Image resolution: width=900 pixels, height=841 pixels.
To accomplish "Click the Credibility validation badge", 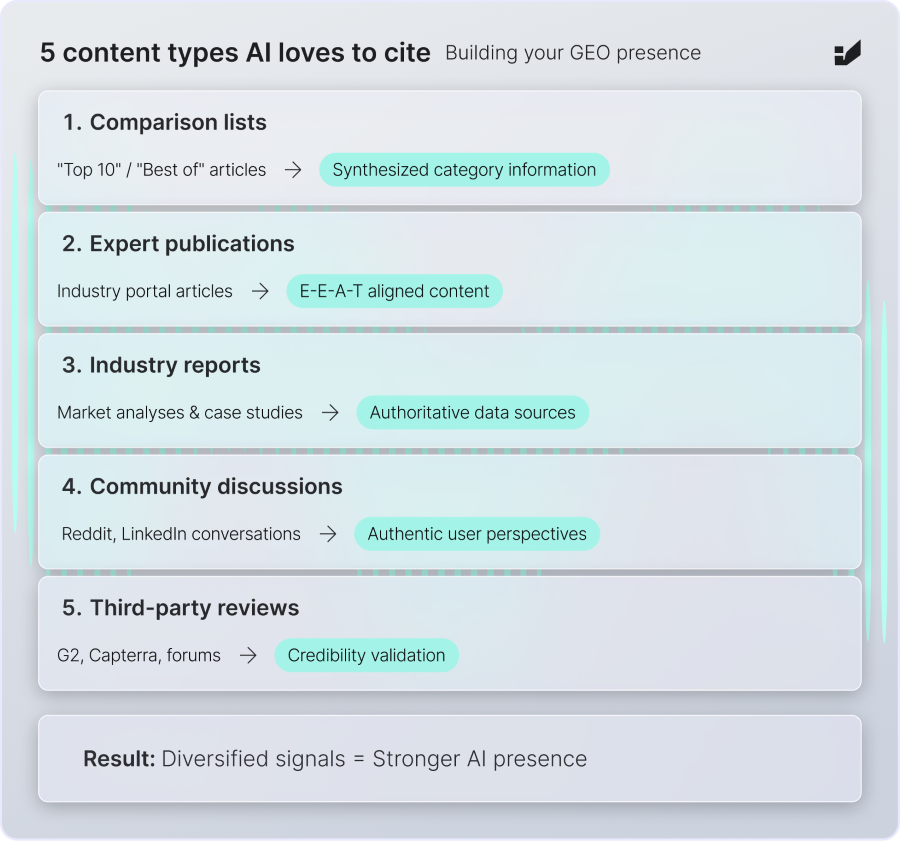I will [x=366, y=656].
